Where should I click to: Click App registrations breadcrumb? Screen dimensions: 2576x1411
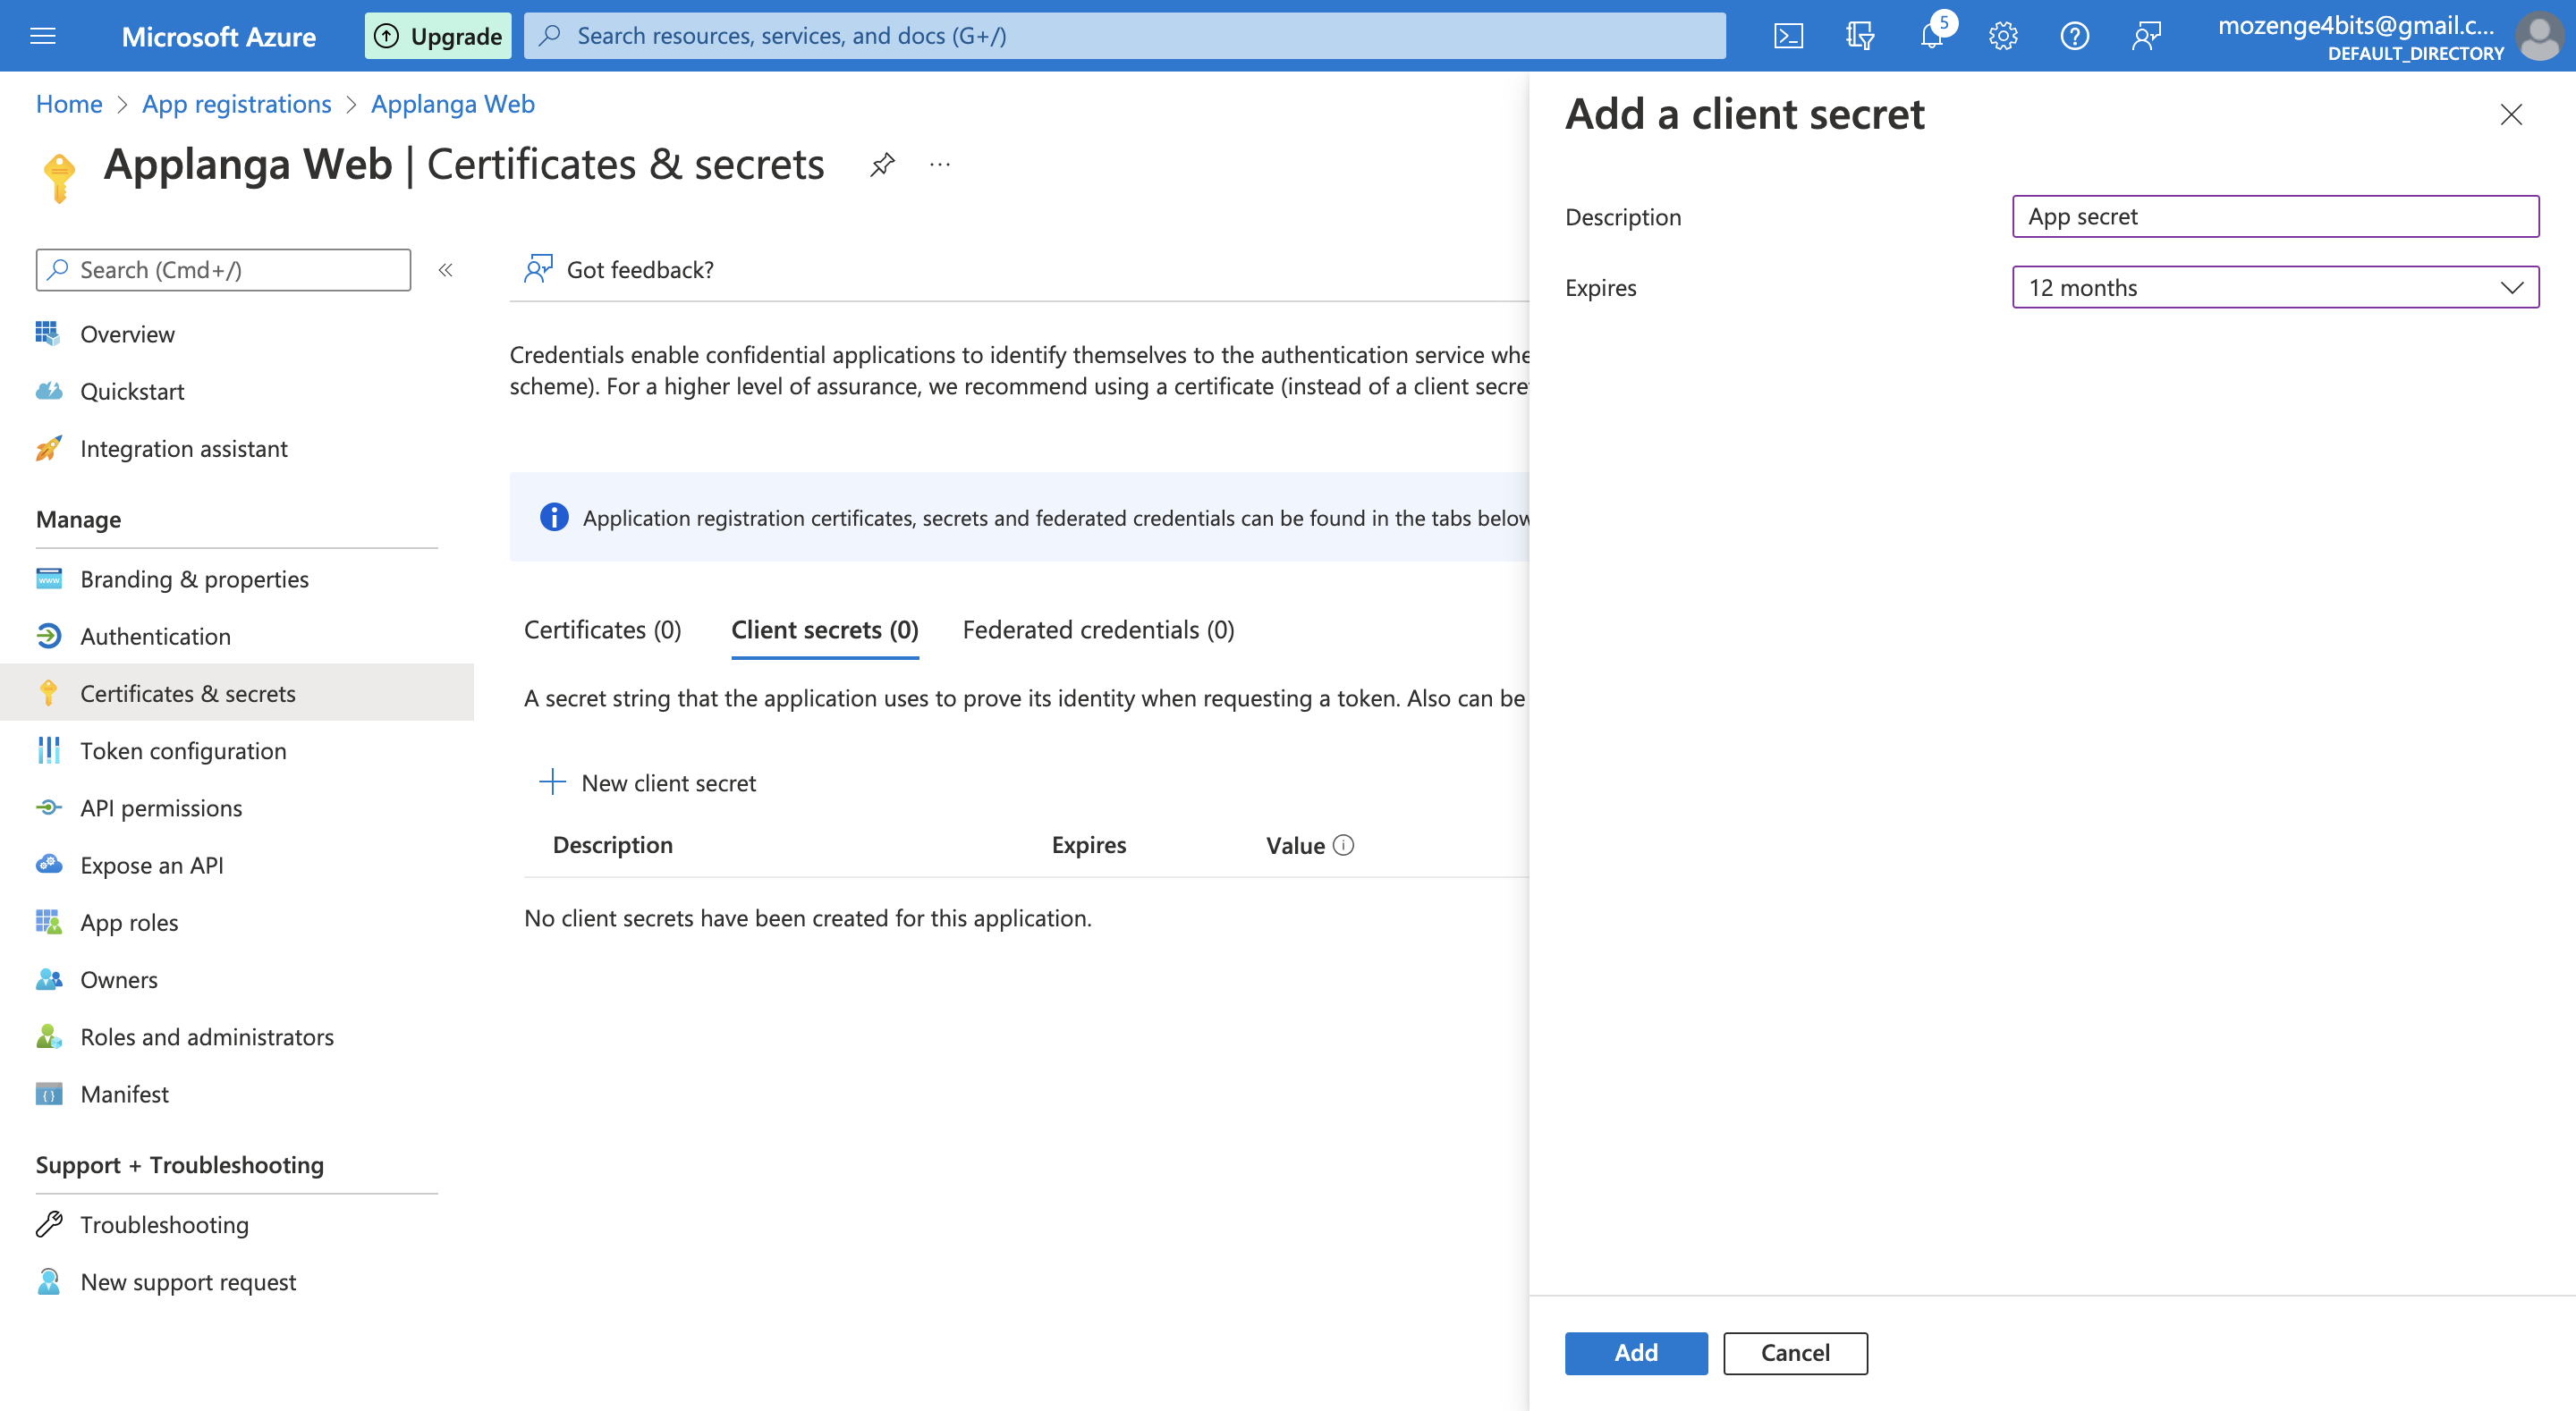(x=236, y=104)
